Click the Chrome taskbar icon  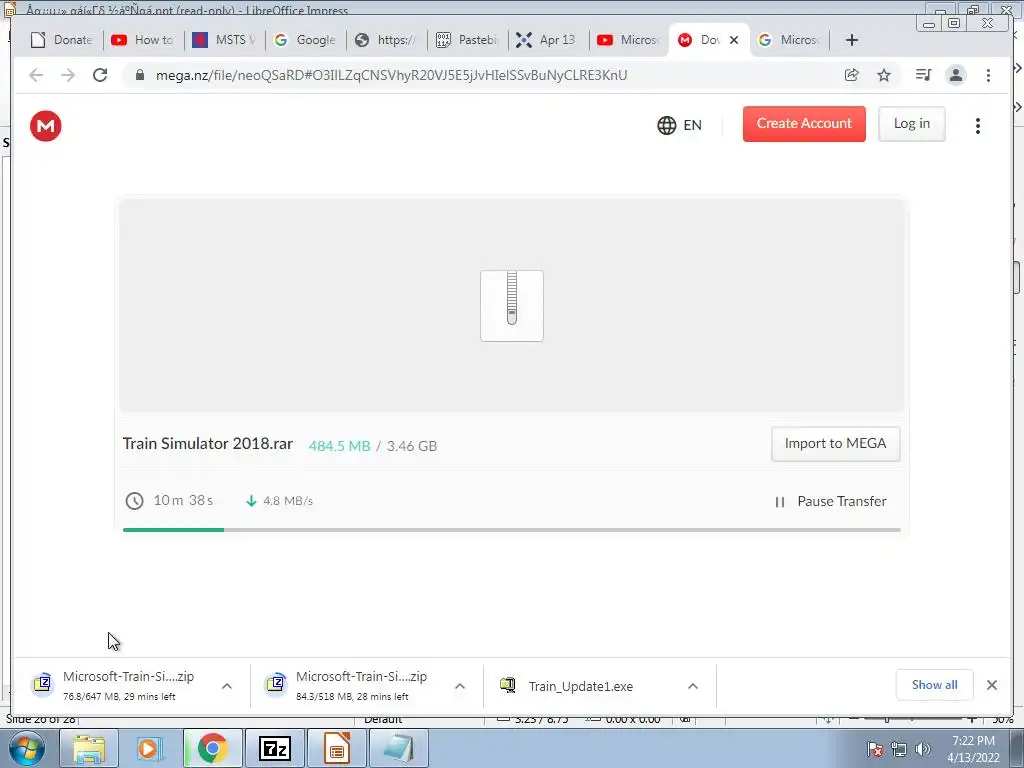[212, 748]
